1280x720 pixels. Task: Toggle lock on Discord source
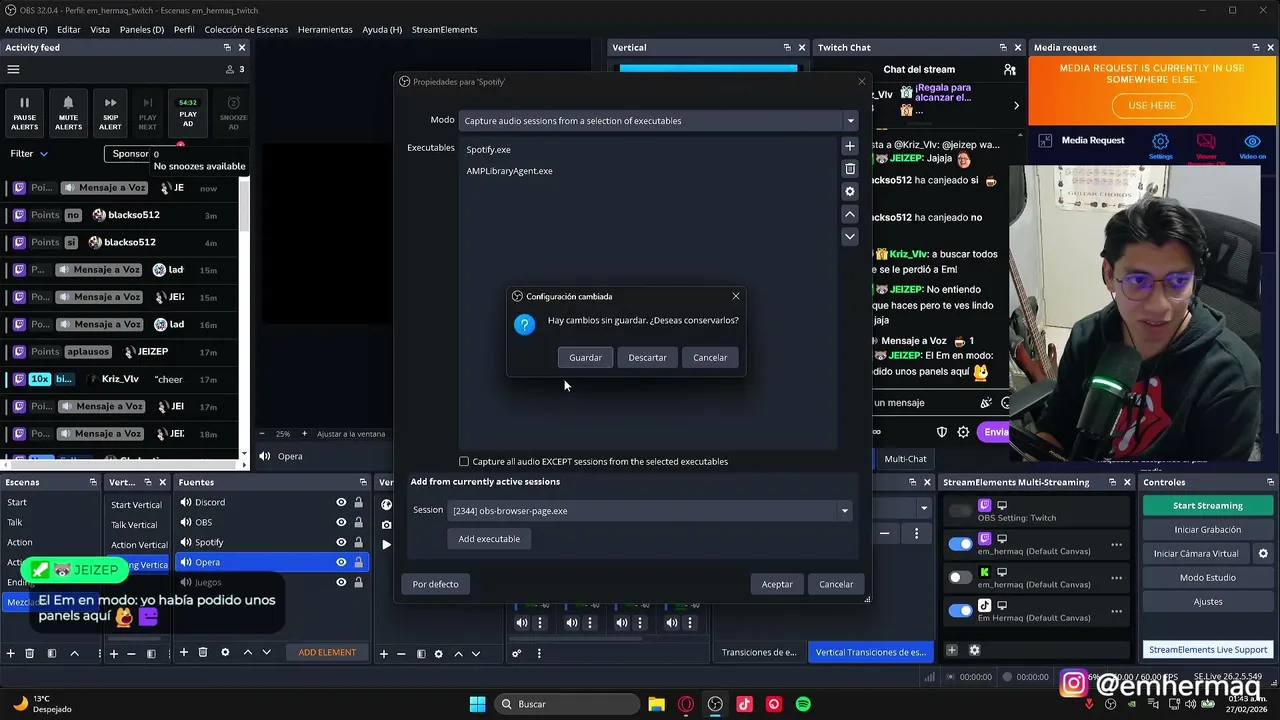point(358,502)
